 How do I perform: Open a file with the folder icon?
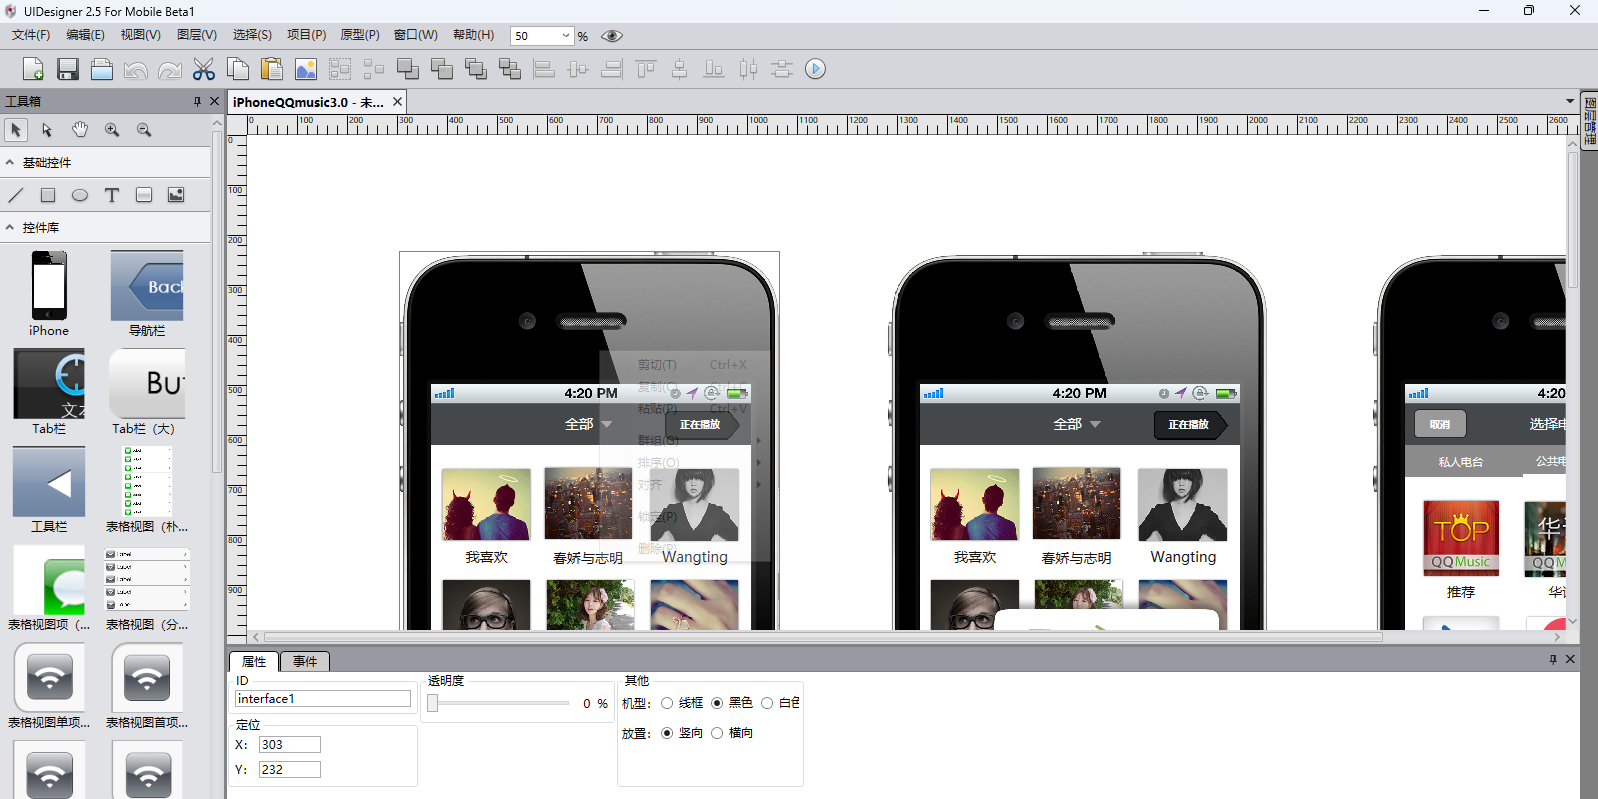[101, 69]
